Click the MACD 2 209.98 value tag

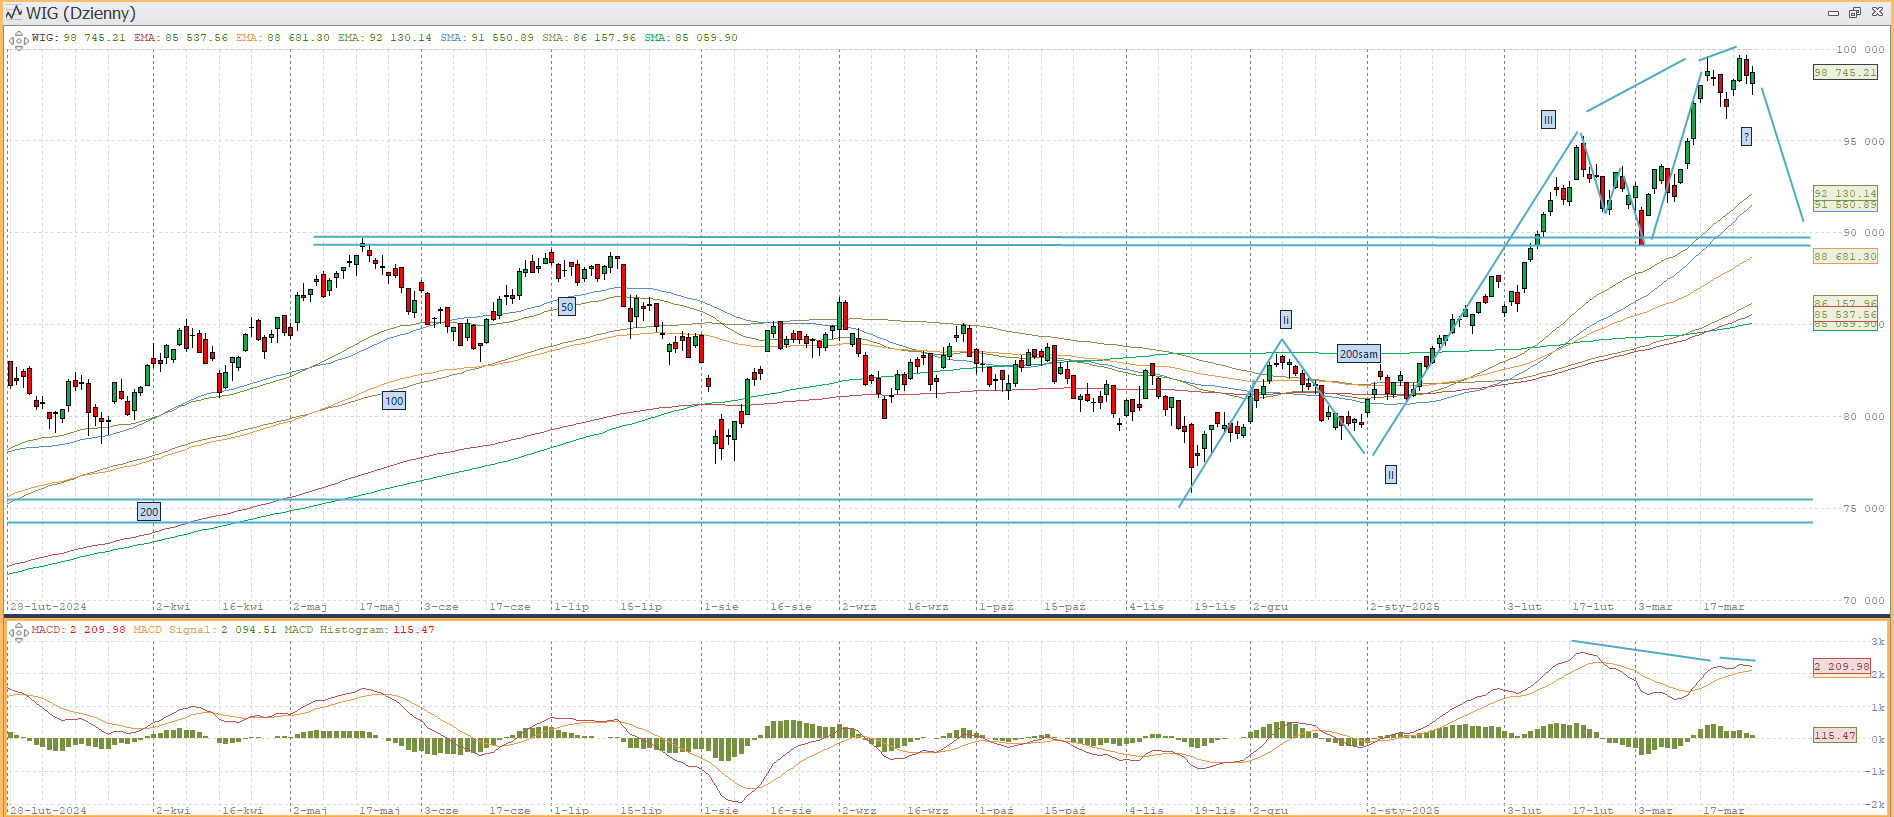coord(1842,667)
